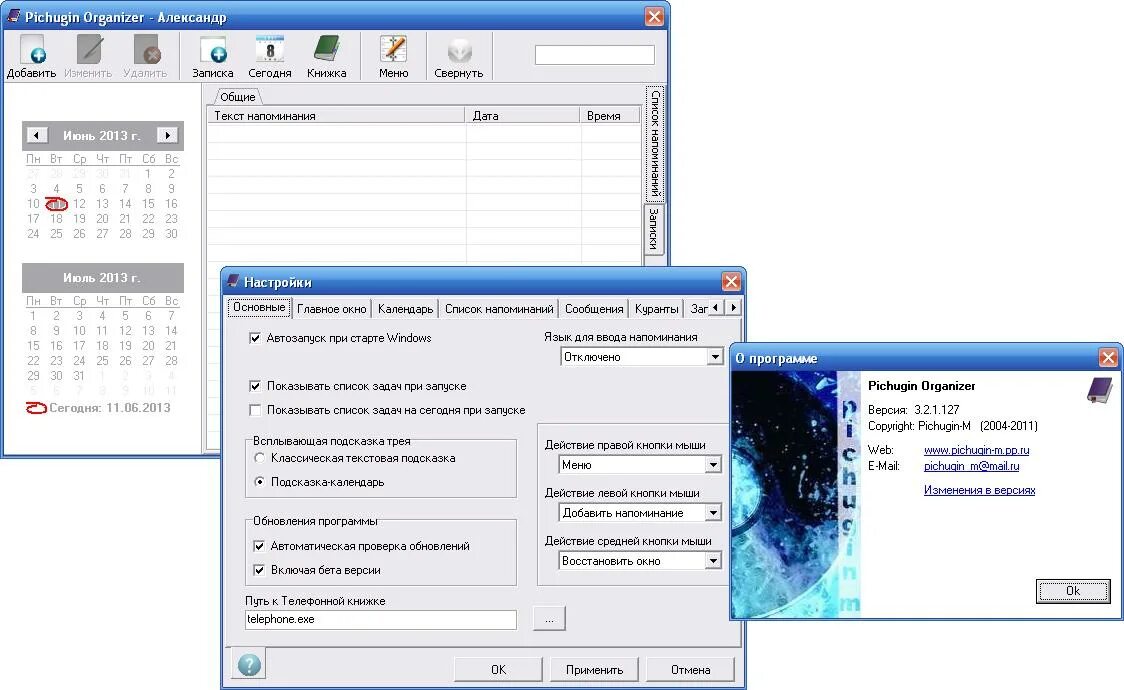Uncheck Показывать список задач при запуске
The width and height of the screenshot is (1124, 690).
255,385
